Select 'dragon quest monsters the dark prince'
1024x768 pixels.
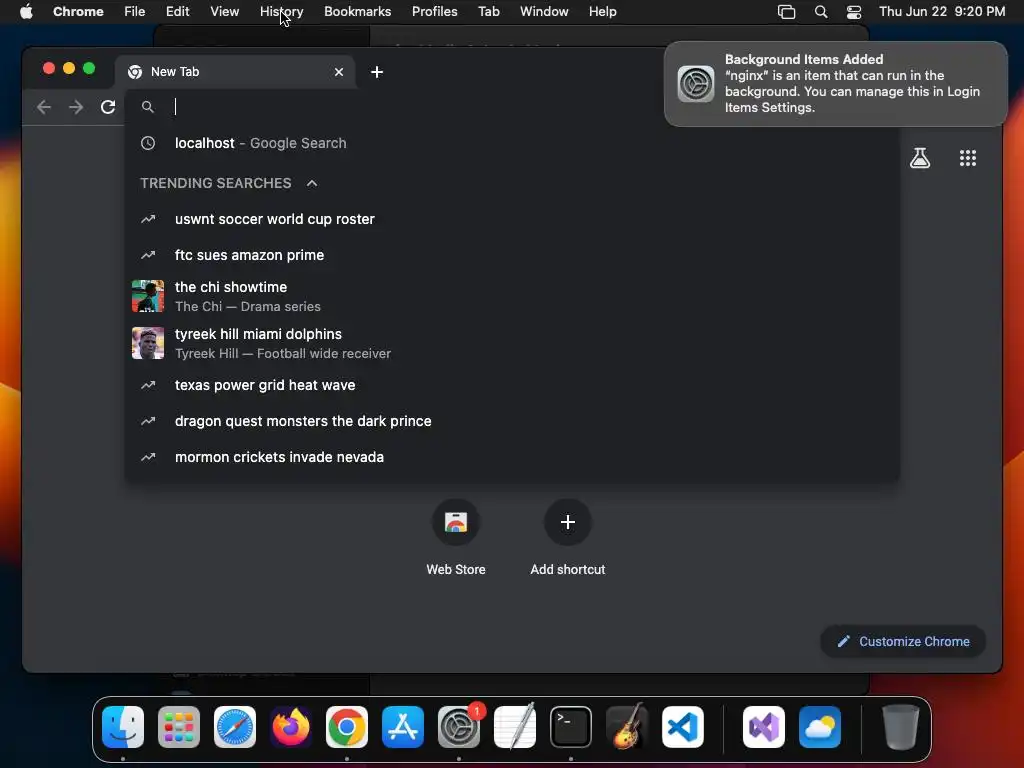[512, 421]
